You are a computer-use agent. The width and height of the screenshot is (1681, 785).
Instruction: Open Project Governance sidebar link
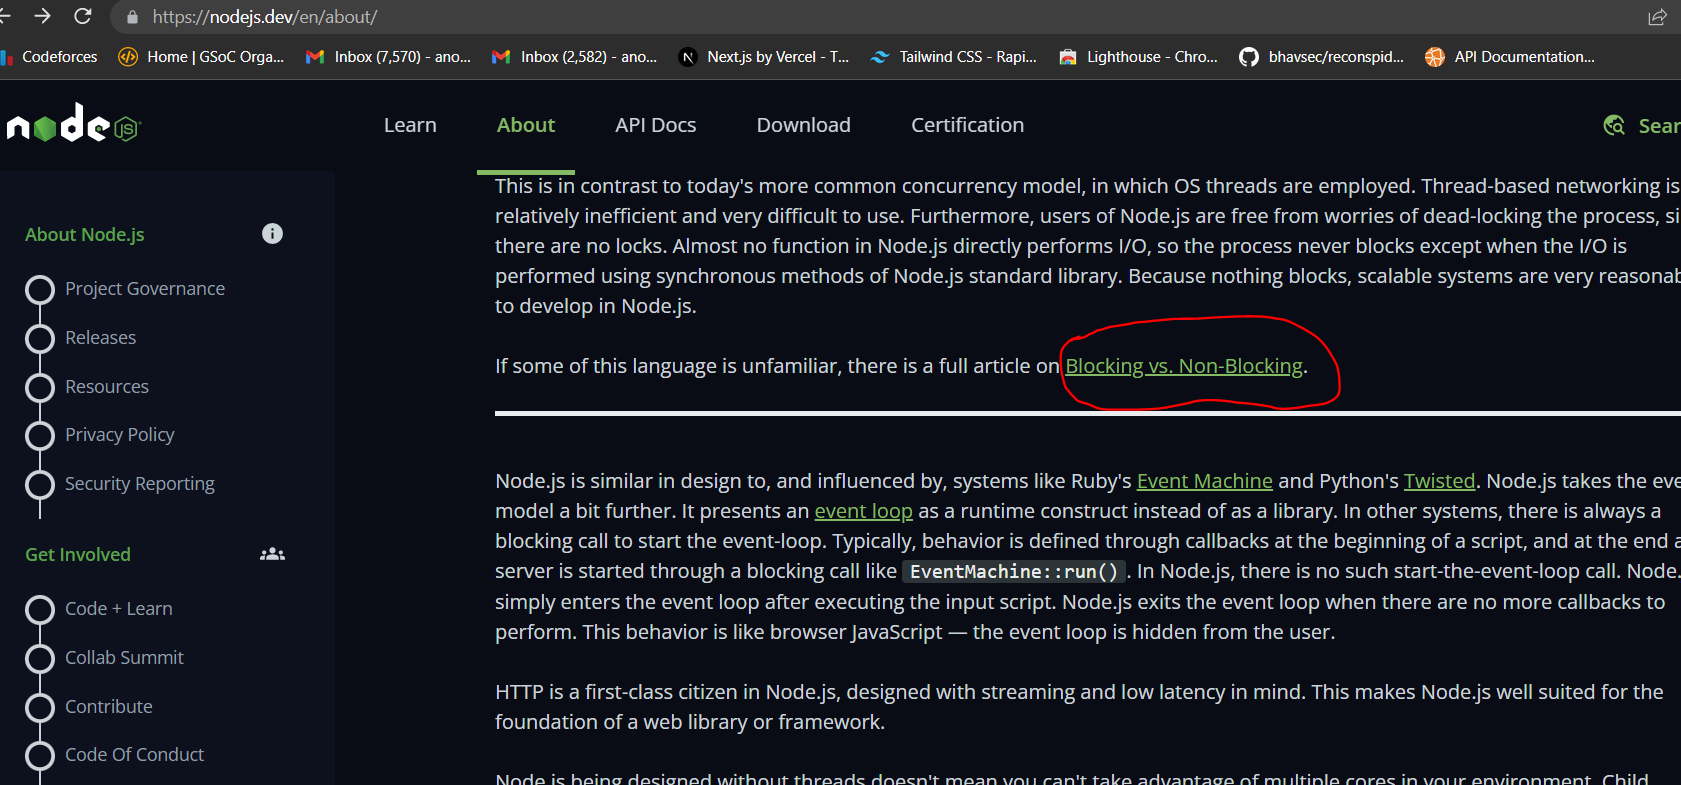point(145,288)
